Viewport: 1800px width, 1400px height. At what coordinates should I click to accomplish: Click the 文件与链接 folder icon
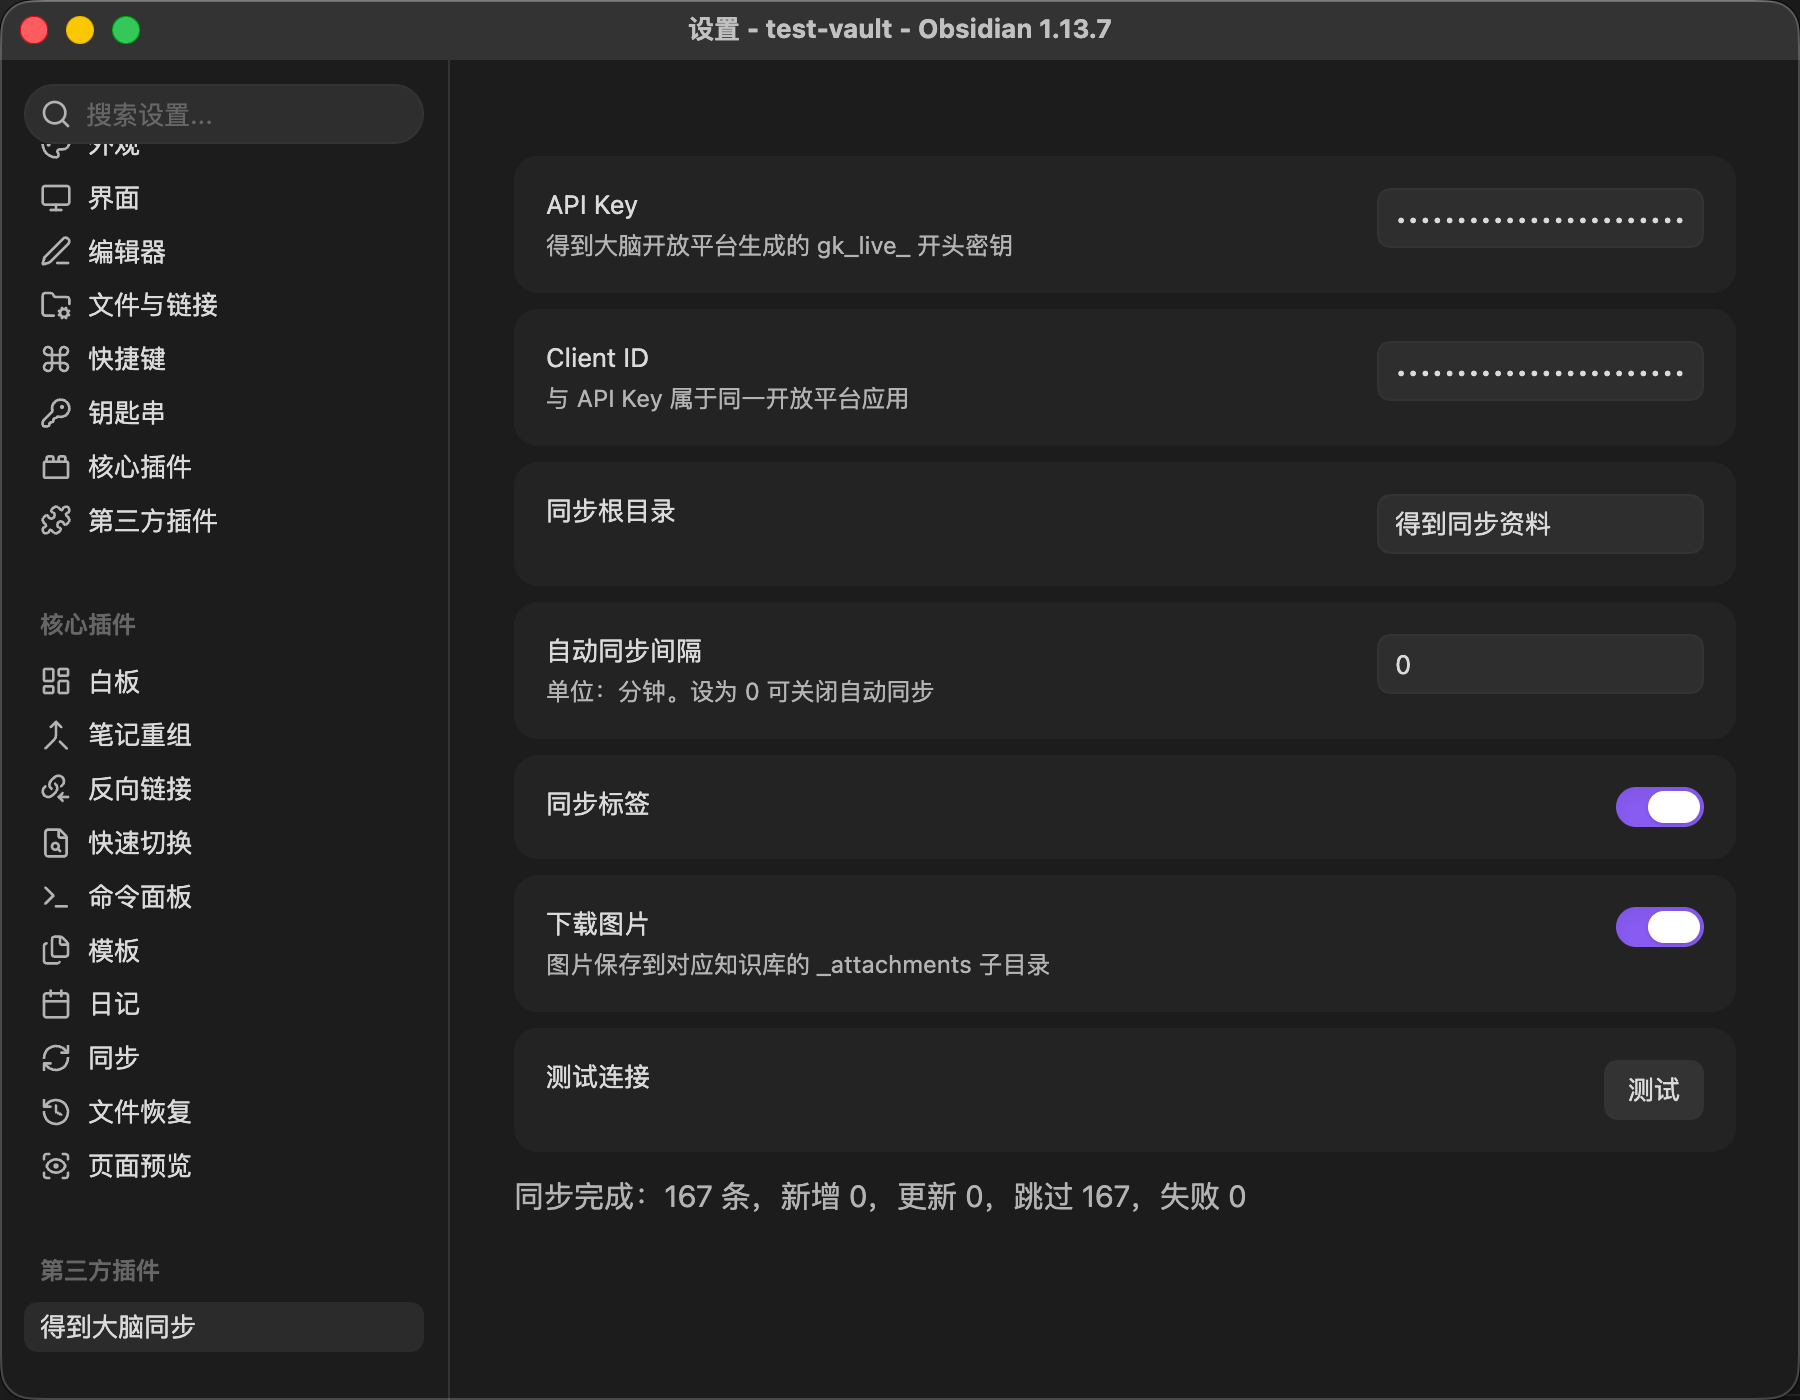click(x=56, y=305)
